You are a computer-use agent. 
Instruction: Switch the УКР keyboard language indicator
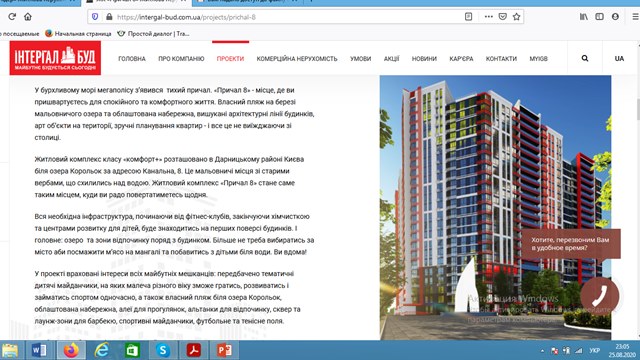pos(595,351)
